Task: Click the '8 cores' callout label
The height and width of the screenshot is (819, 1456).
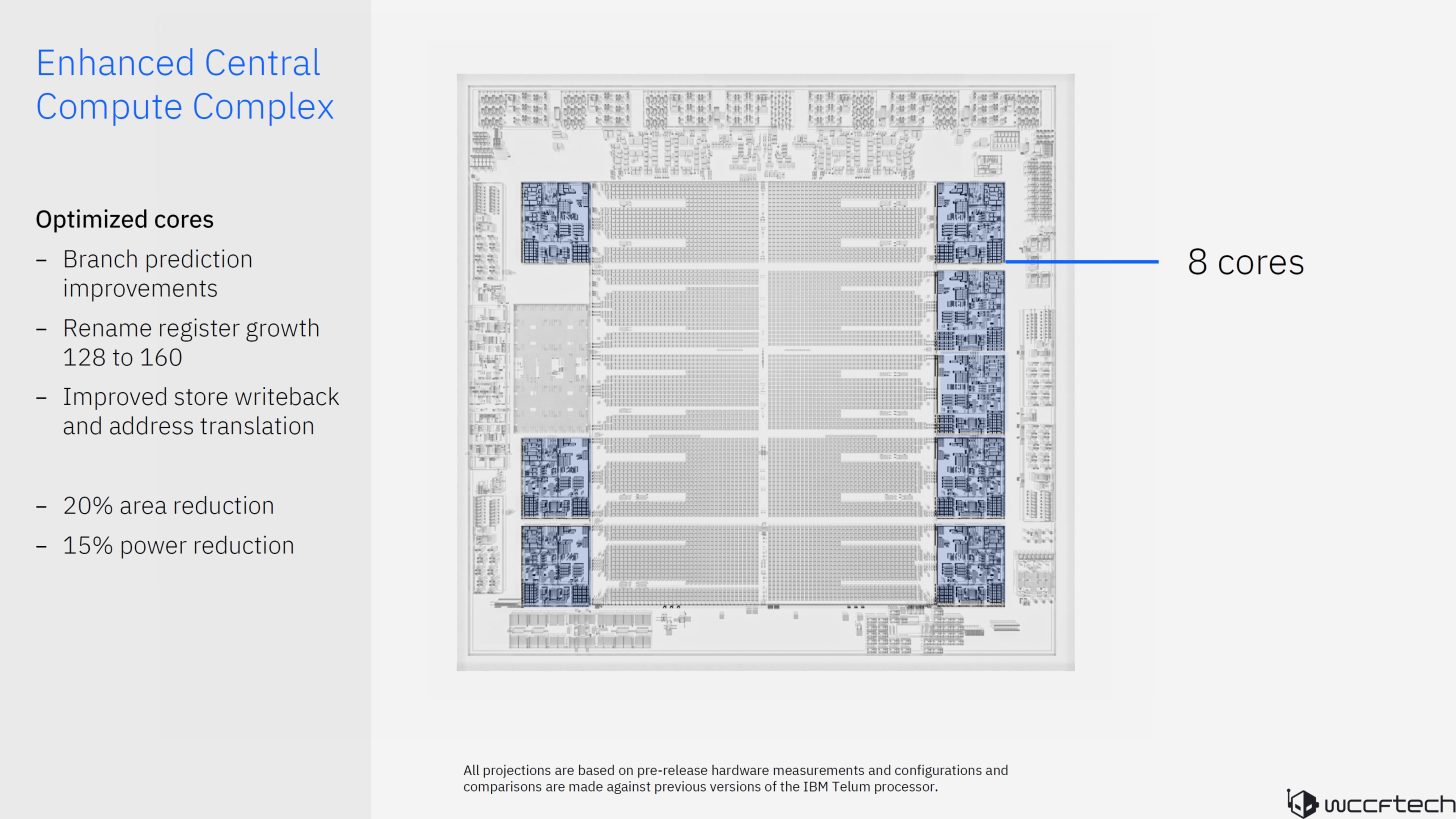Action: tap(1245, 262)
